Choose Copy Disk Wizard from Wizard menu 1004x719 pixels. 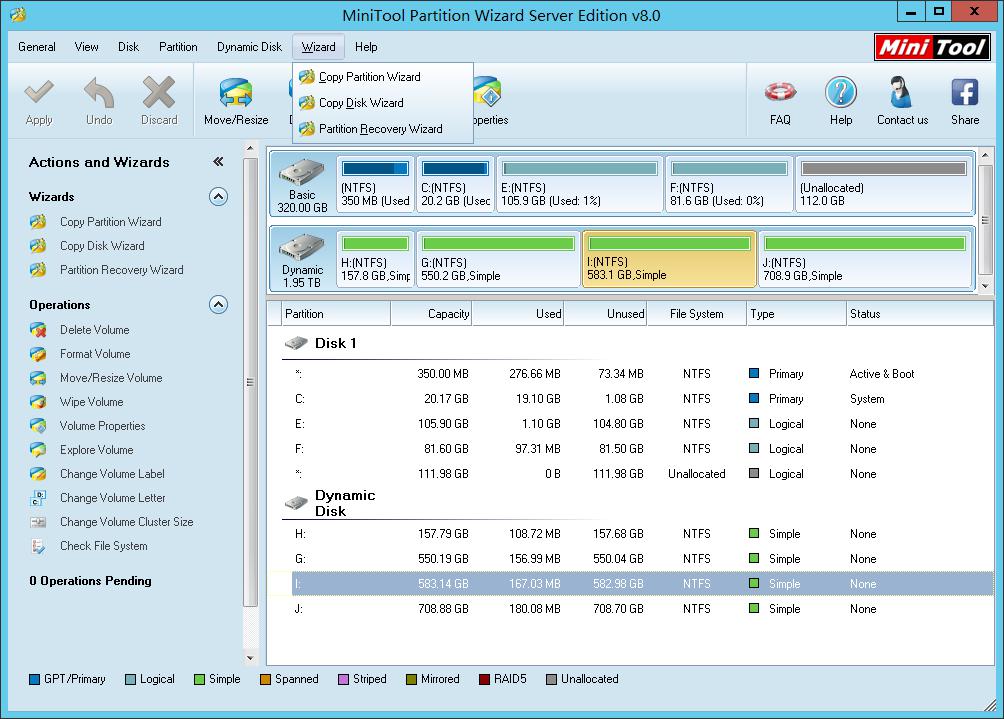pos(382,103)
